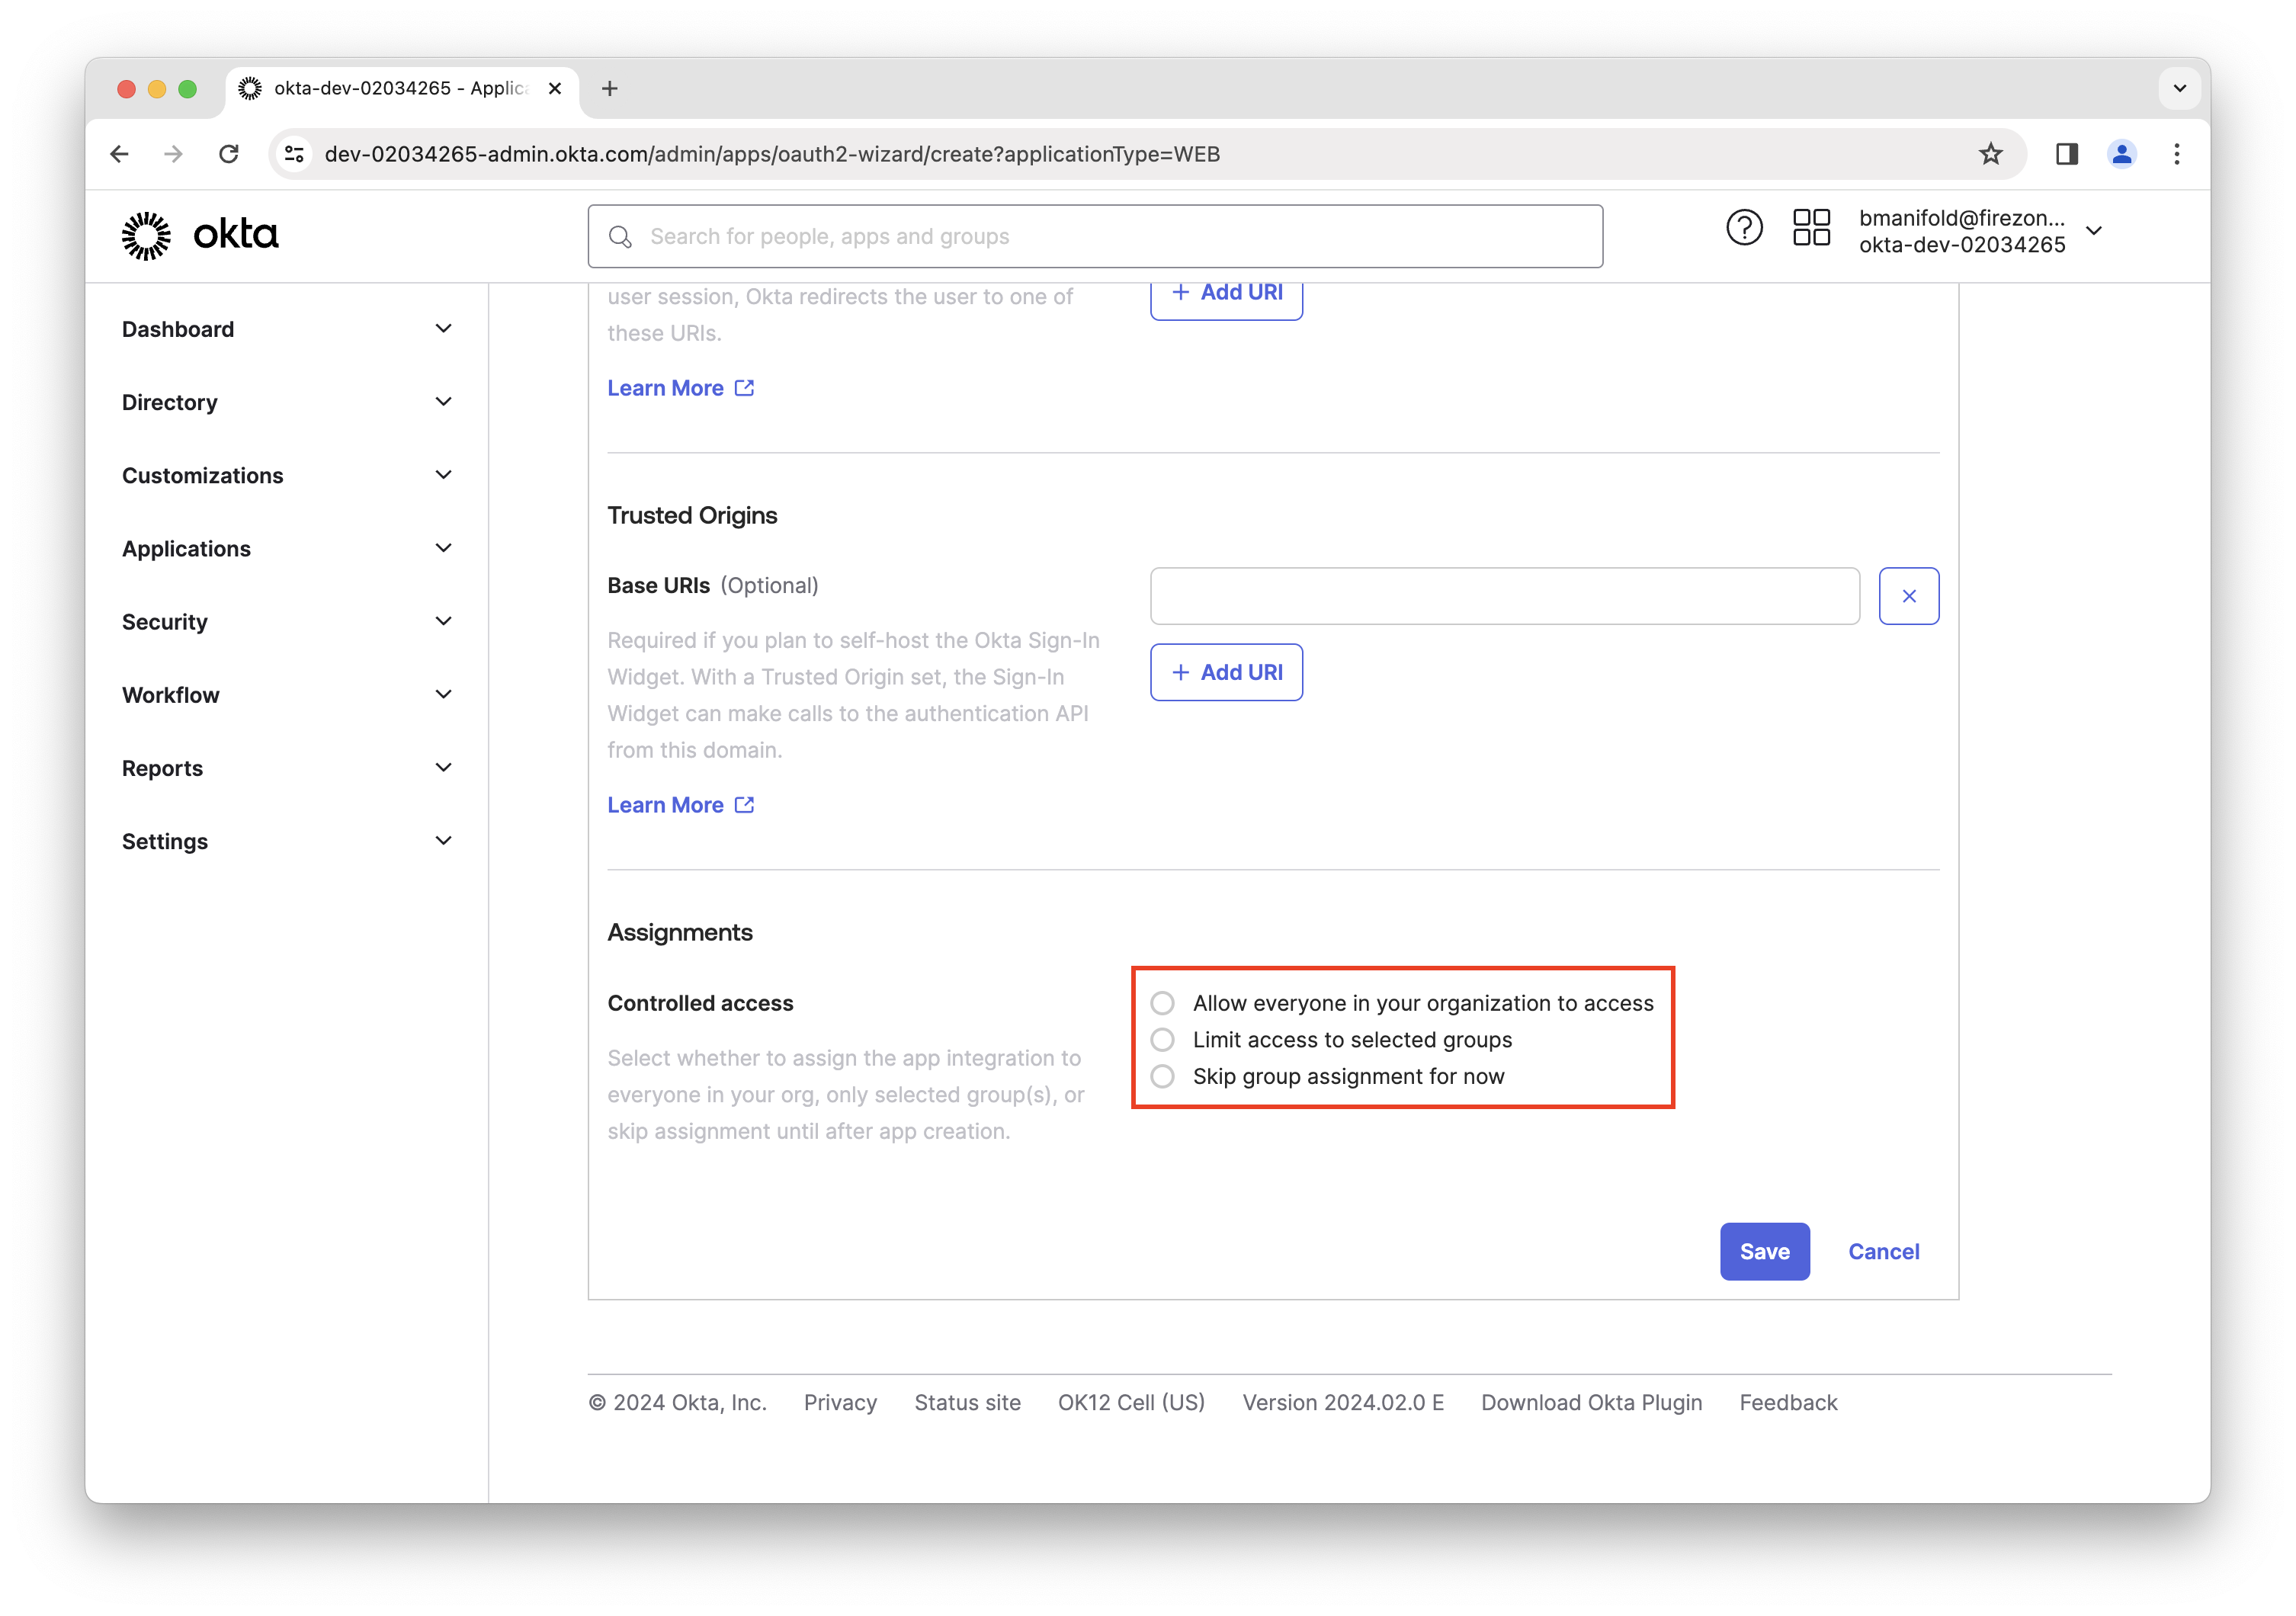Open the browser side panel icon

tap(2066, 154)
